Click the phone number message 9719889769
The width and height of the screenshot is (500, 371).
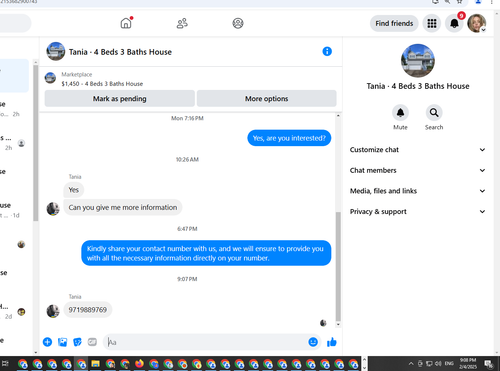88,310
